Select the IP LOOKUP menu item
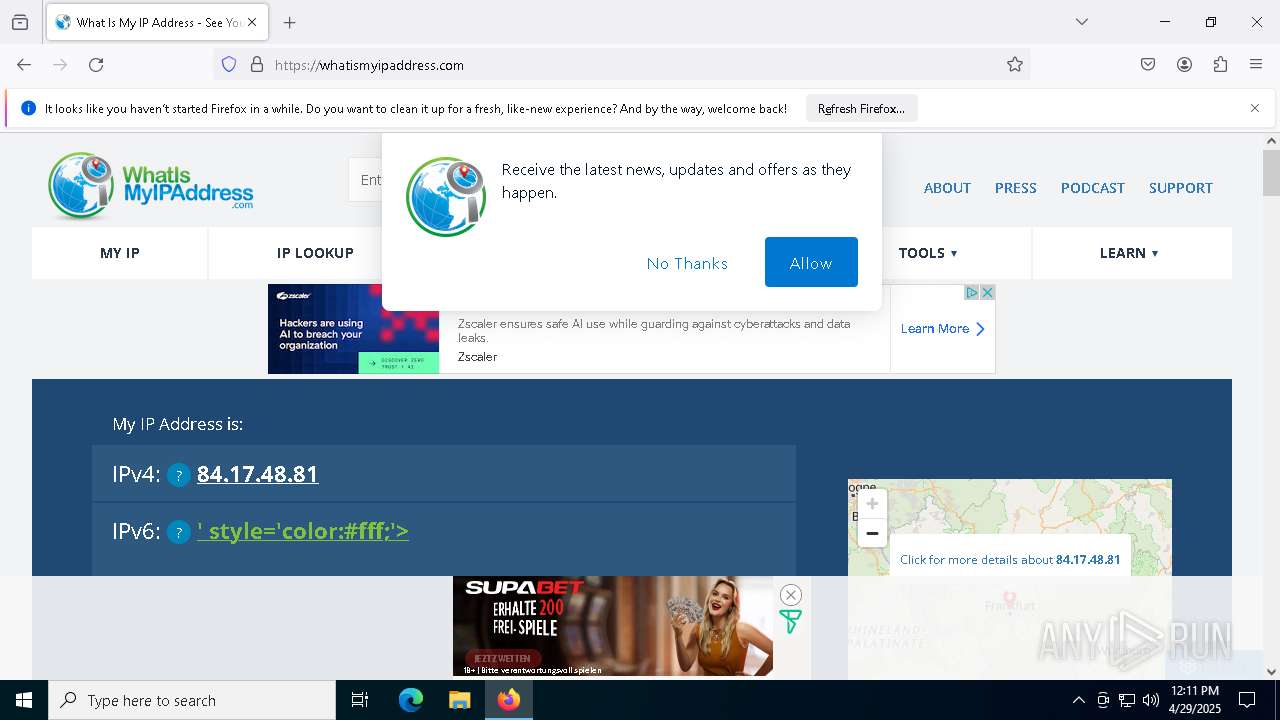This screenshot has width=1280, height=720. (315, 253)
